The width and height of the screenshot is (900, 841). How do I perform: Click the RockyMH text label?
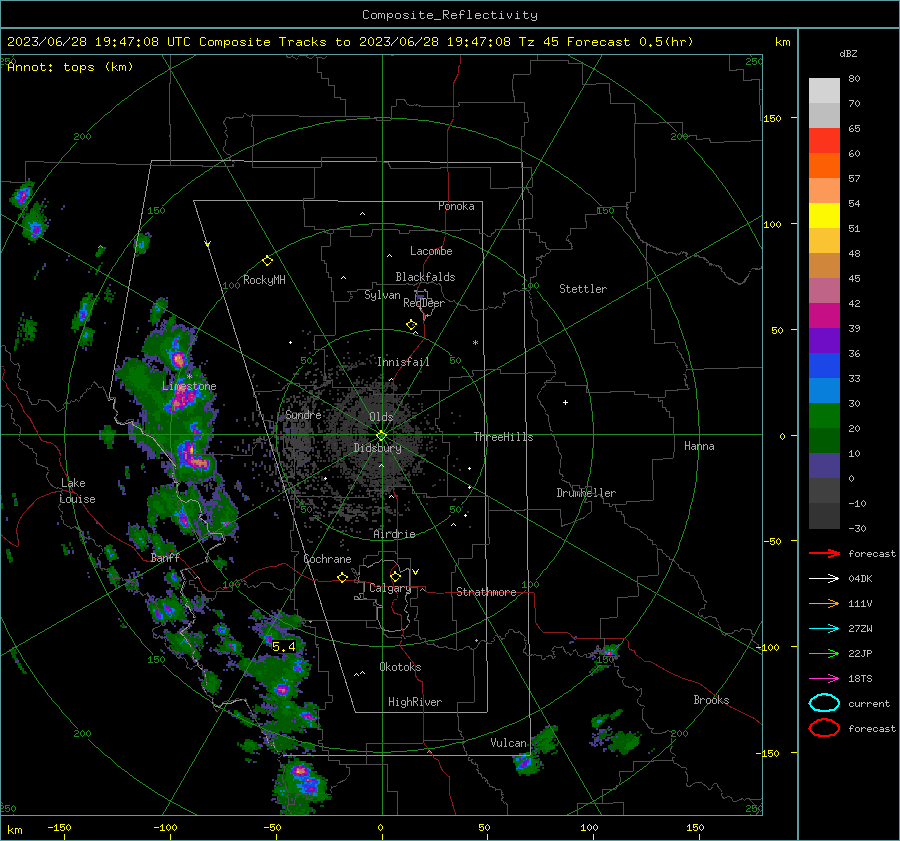pos(264,280)
